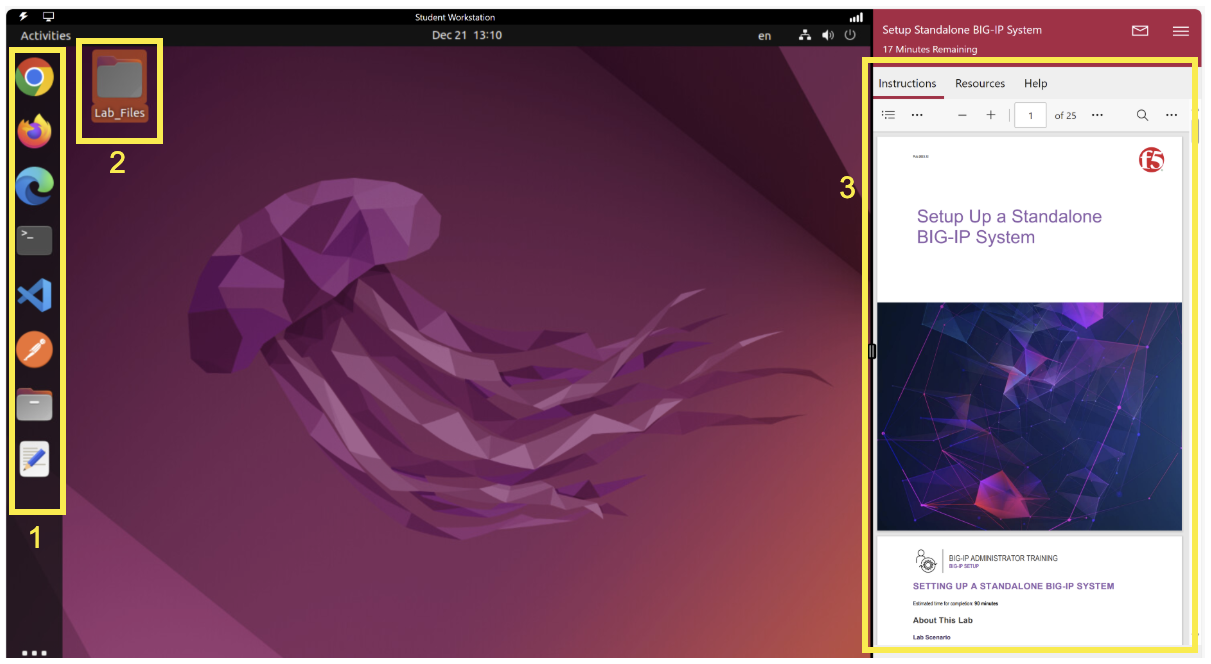Open the Files manager in the dock
Screen dimensions: 1211x664
35,404
